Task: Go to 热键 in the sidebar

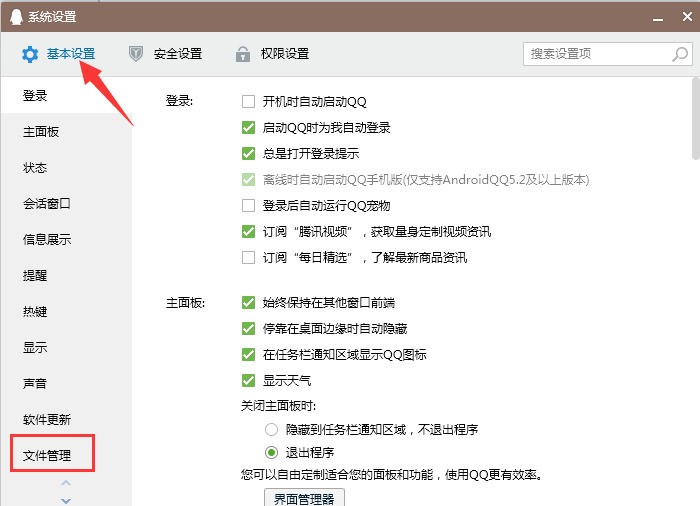Action: point(35,311)
